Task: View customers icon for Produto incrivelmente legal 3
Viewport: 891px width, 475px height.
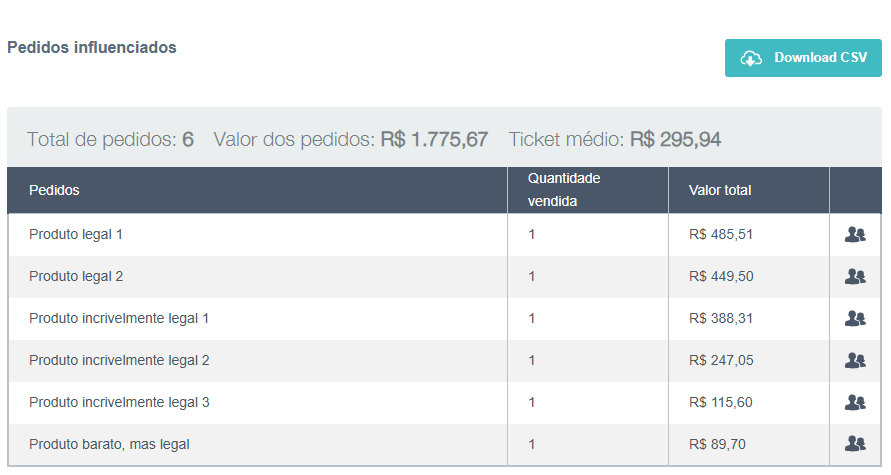Action: [855, 402]
